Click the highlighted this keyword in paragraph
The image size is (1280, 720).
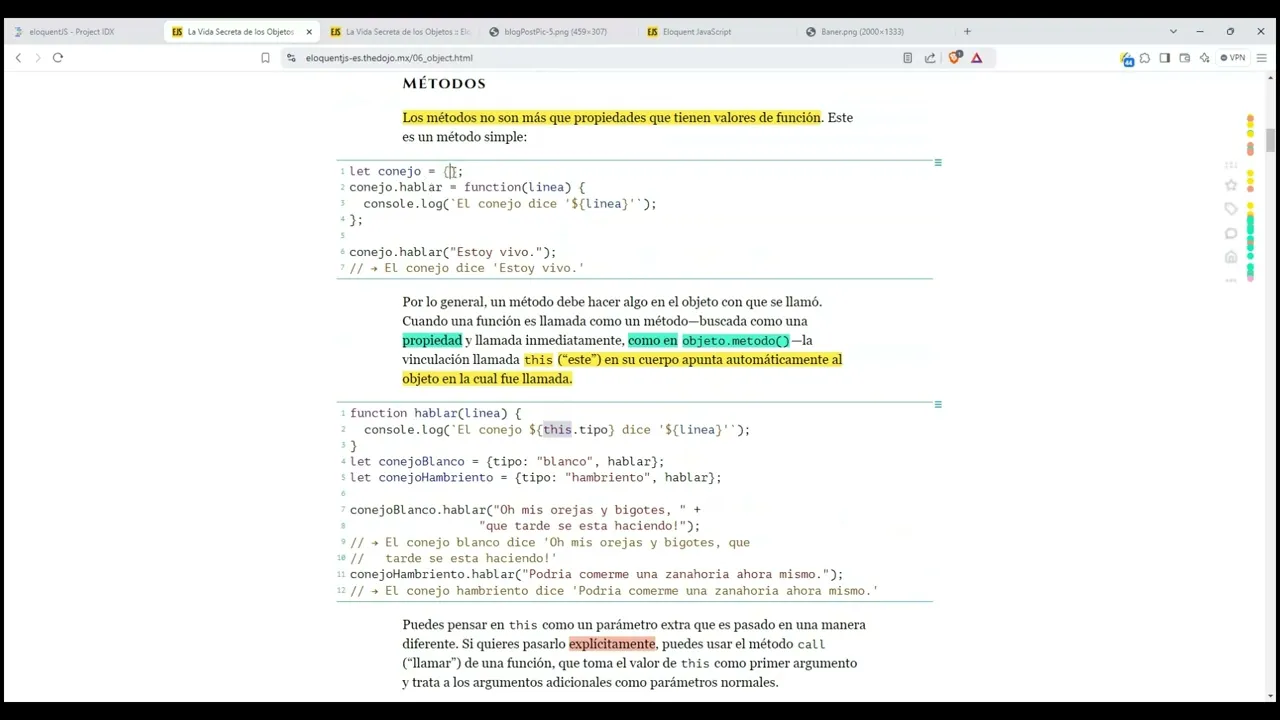click(x=538, y=360)
